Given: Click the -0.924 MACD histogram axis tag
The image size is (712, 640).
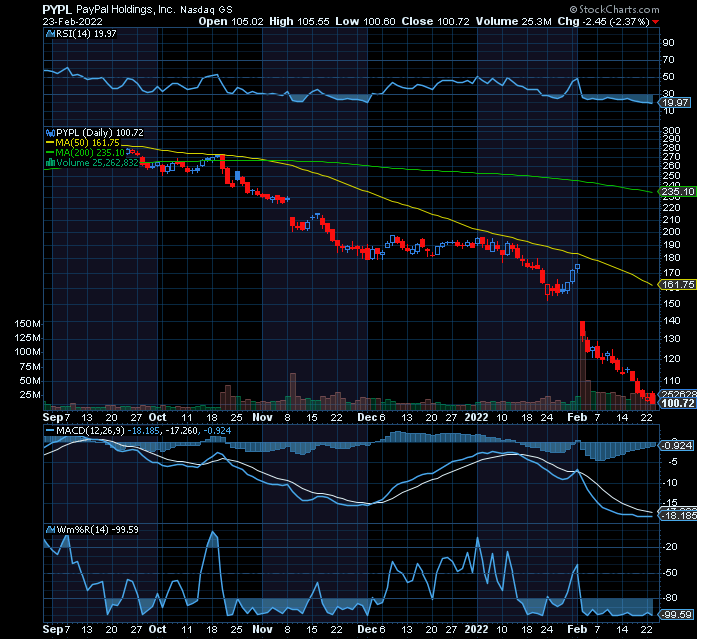Looking at the screenshot, I should coord(676,446).
